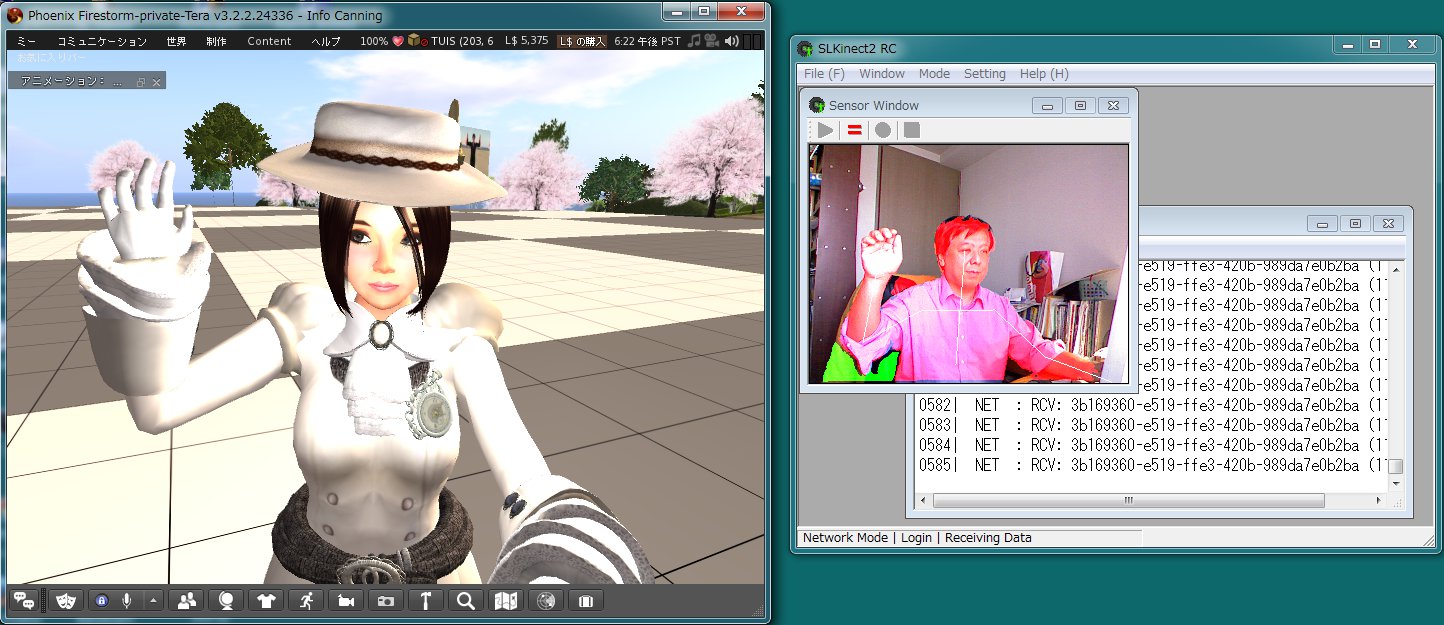
Task: Open the コミュニケーション menu
Action: coord(102,41)
